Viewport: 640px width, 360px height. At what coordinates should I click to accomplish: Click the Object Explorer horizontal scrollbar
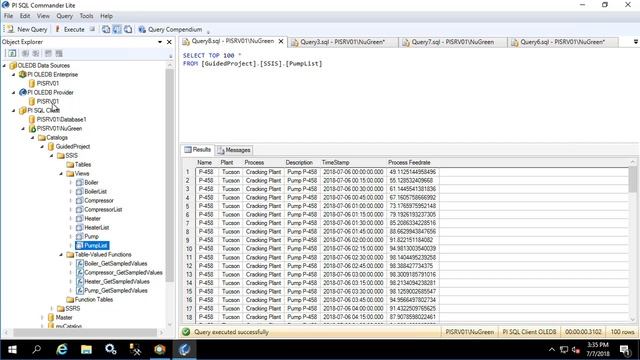click(x=85, y=332)
